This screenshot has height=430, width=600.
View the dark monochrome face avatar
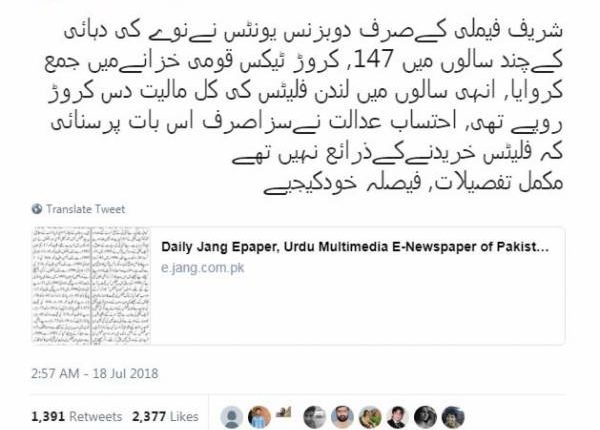(x=425, y=417)
